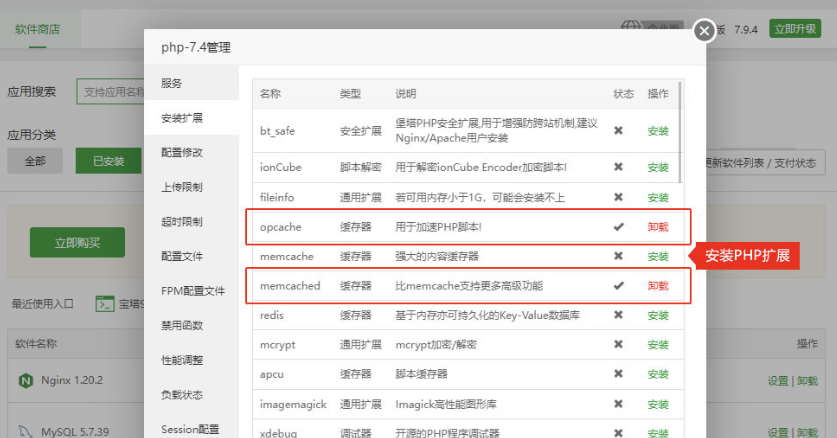Click the redis description text
The image size is (837, 438).
point(487,315)
